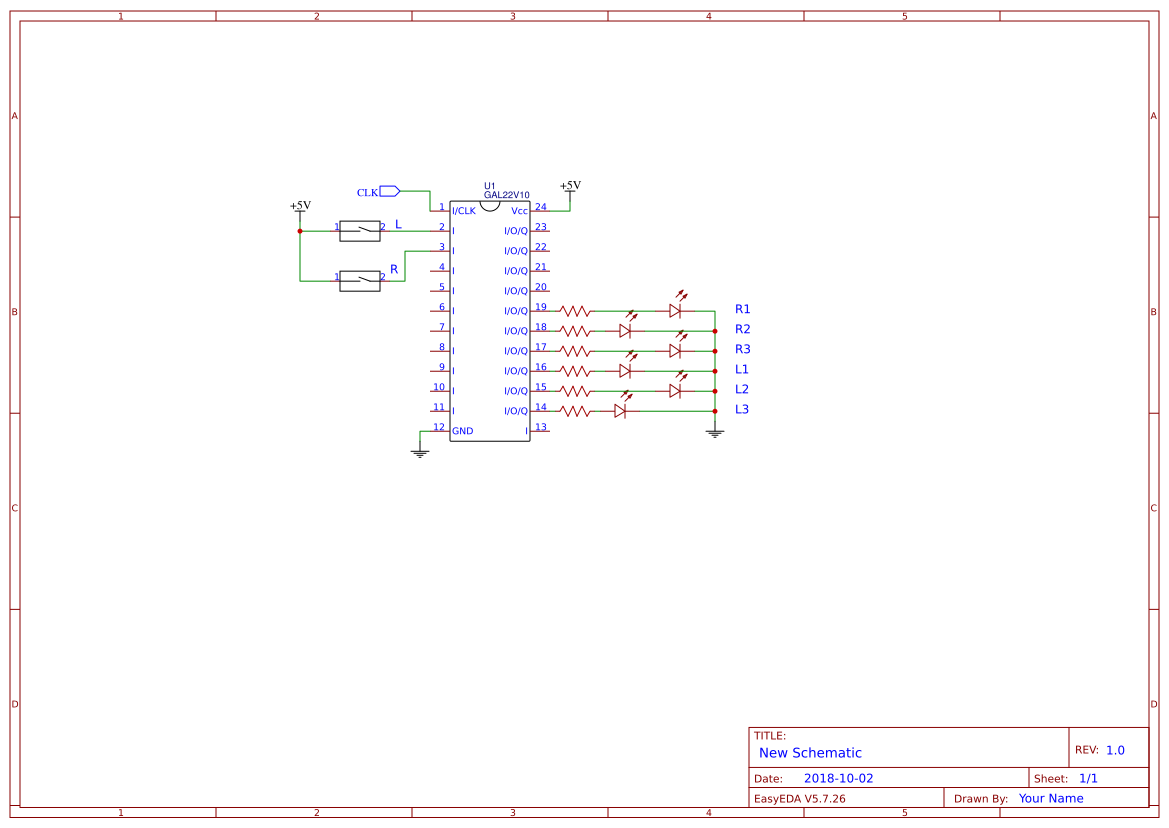Select the ground symbol under pin 12

420,452
